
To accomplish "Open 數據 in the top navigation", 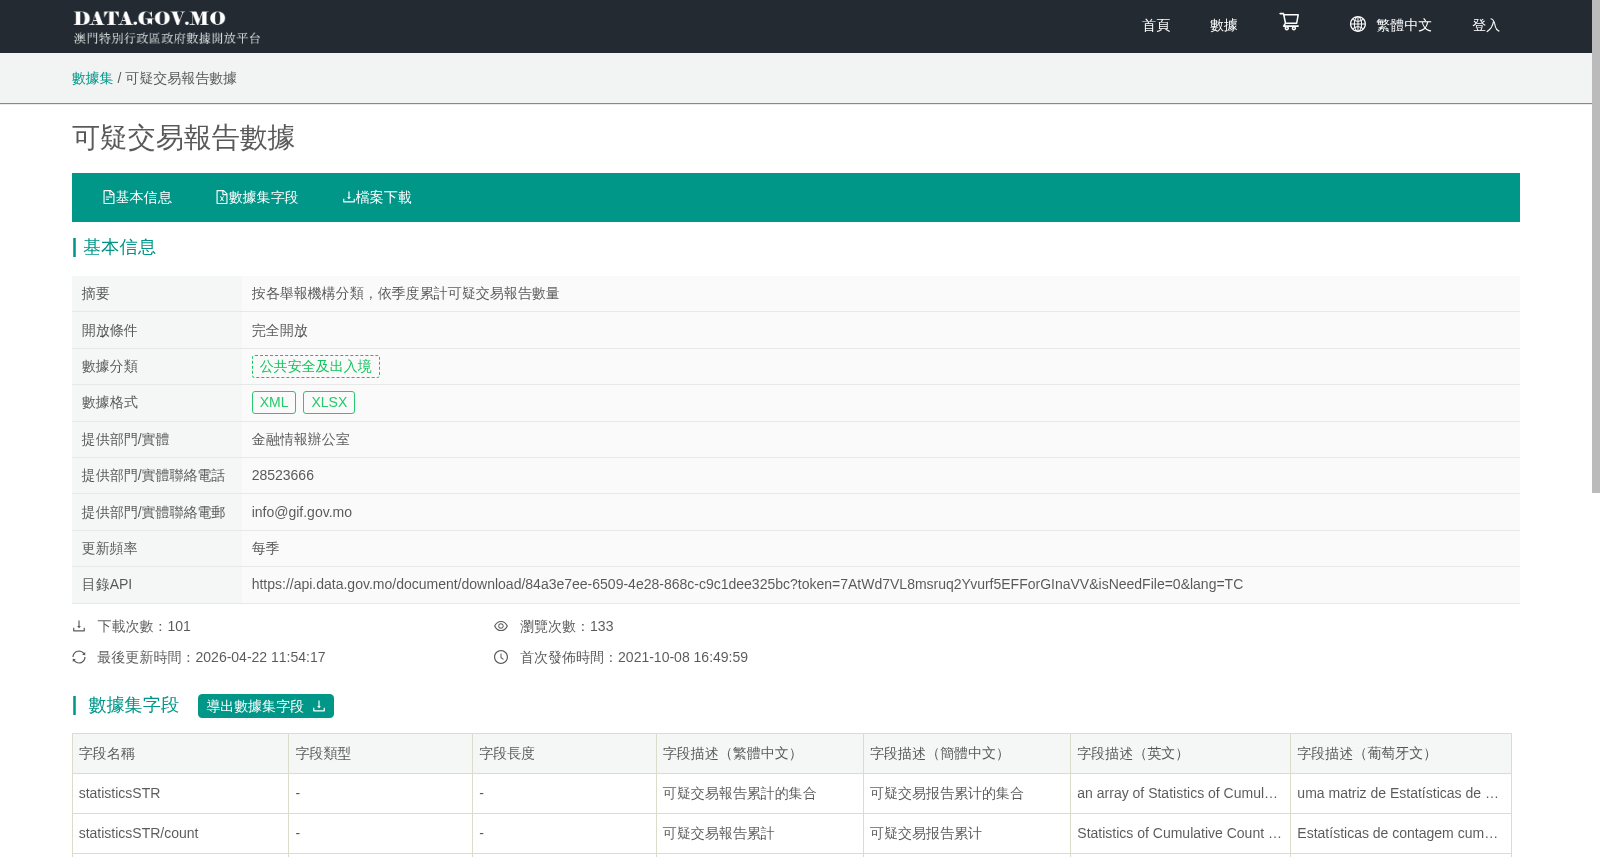I will pos(1224,25).
